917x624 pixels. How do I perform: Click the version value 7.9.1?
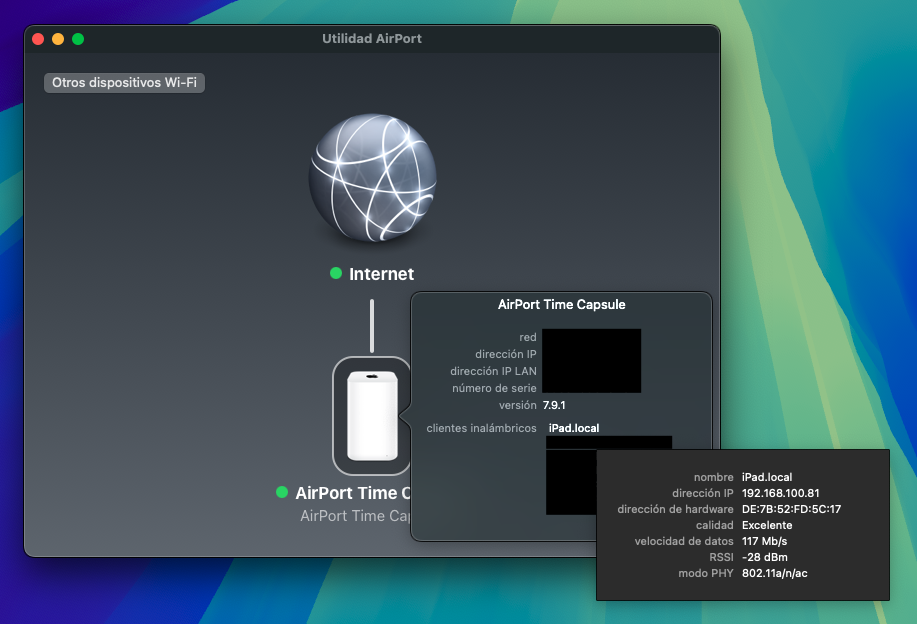click(554, 405)
